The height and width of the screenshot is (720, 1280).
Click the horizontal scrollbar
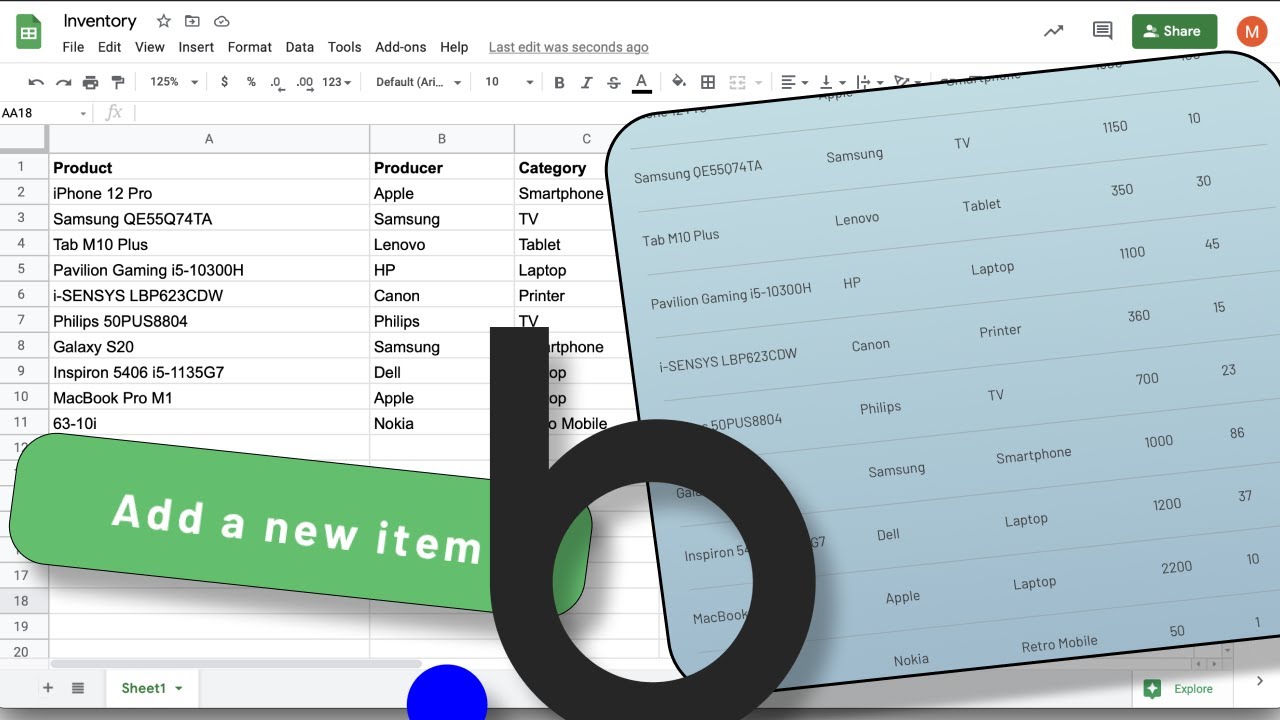tap(236, 664)
